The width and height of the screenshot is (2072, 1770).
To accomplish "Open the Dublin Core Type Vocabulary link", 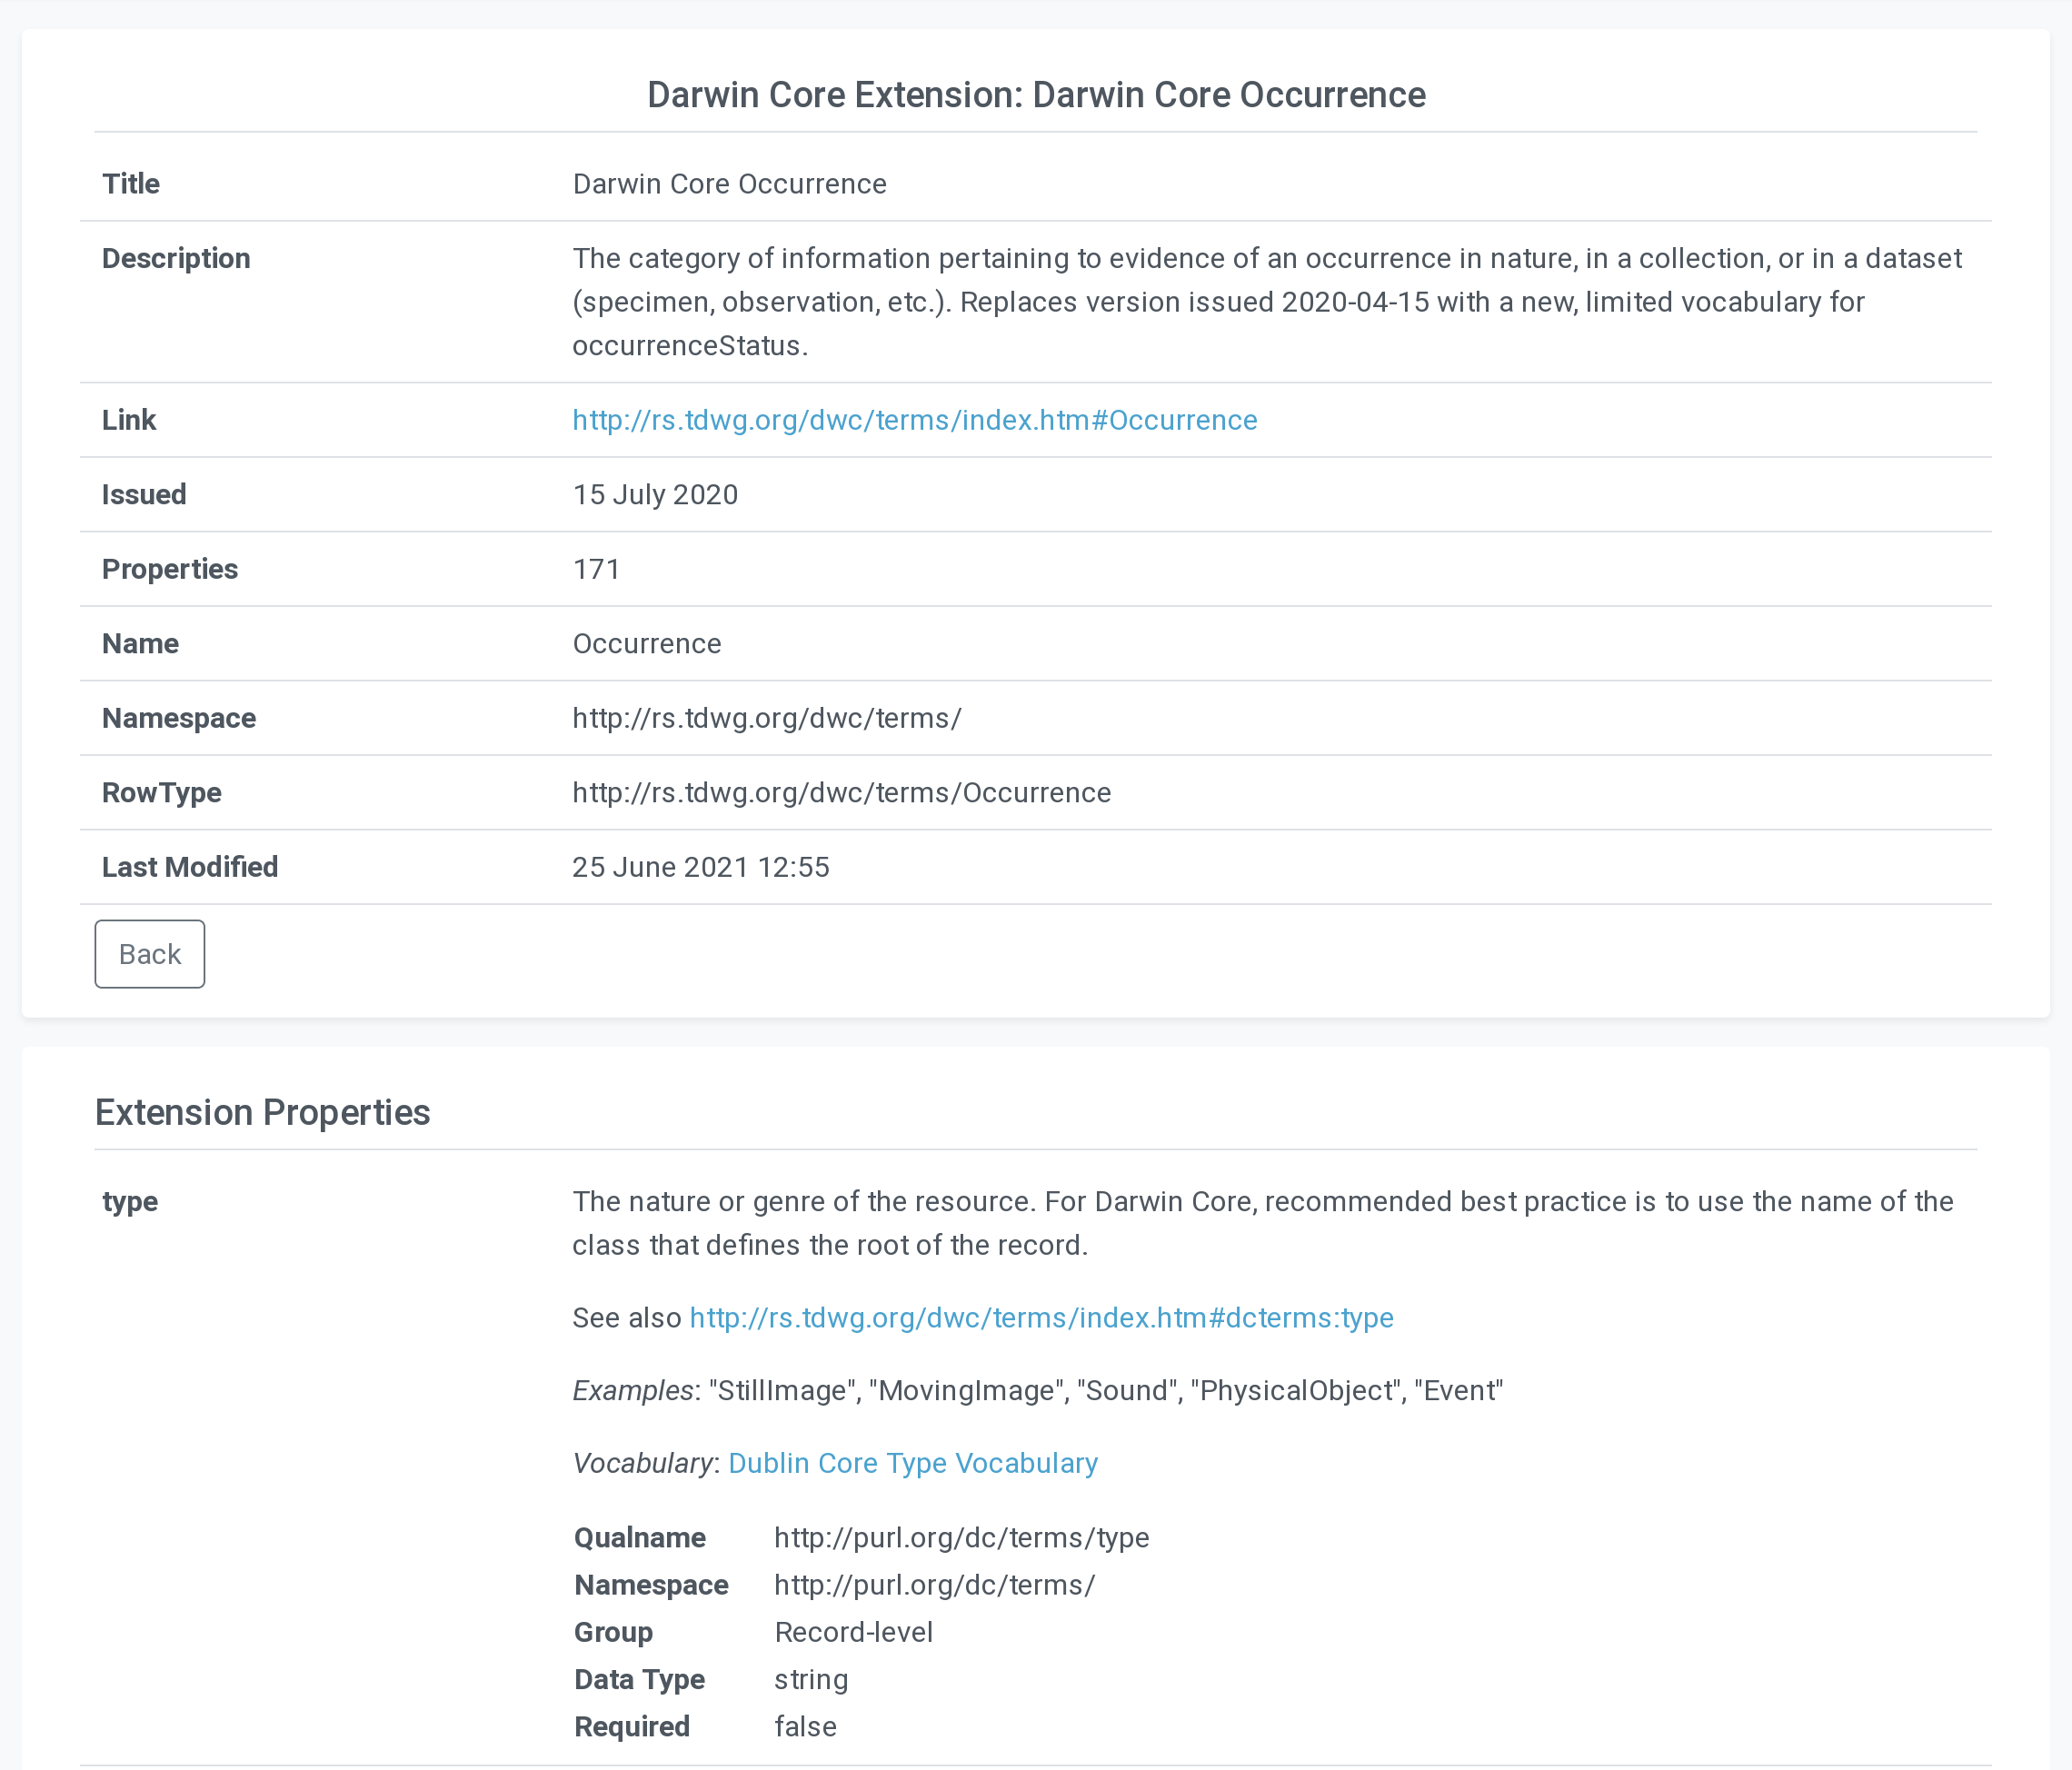I will pos(912,1463).
